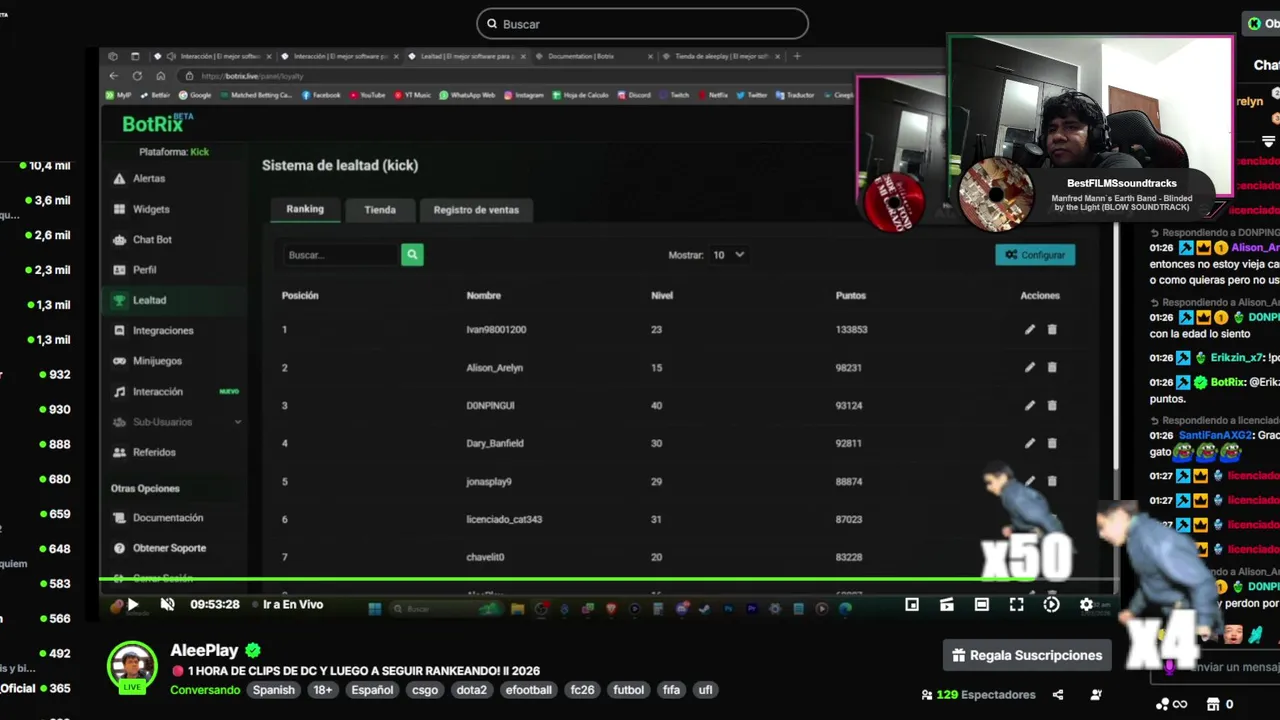Select the futbol tag
Image resolution: width=1280 pixels, height=720 pixels.
629,690
